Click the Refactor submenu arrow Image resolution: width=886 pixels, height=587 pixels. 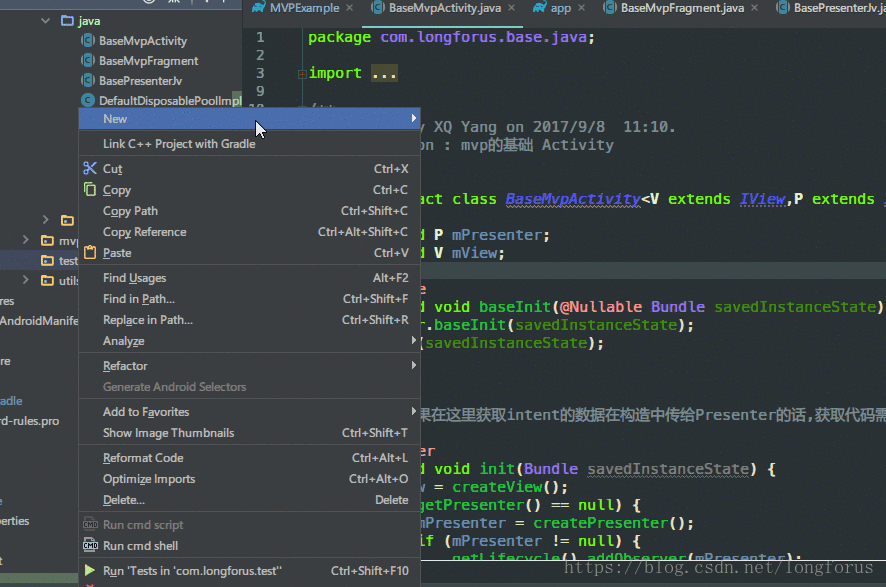pos(414,365)
